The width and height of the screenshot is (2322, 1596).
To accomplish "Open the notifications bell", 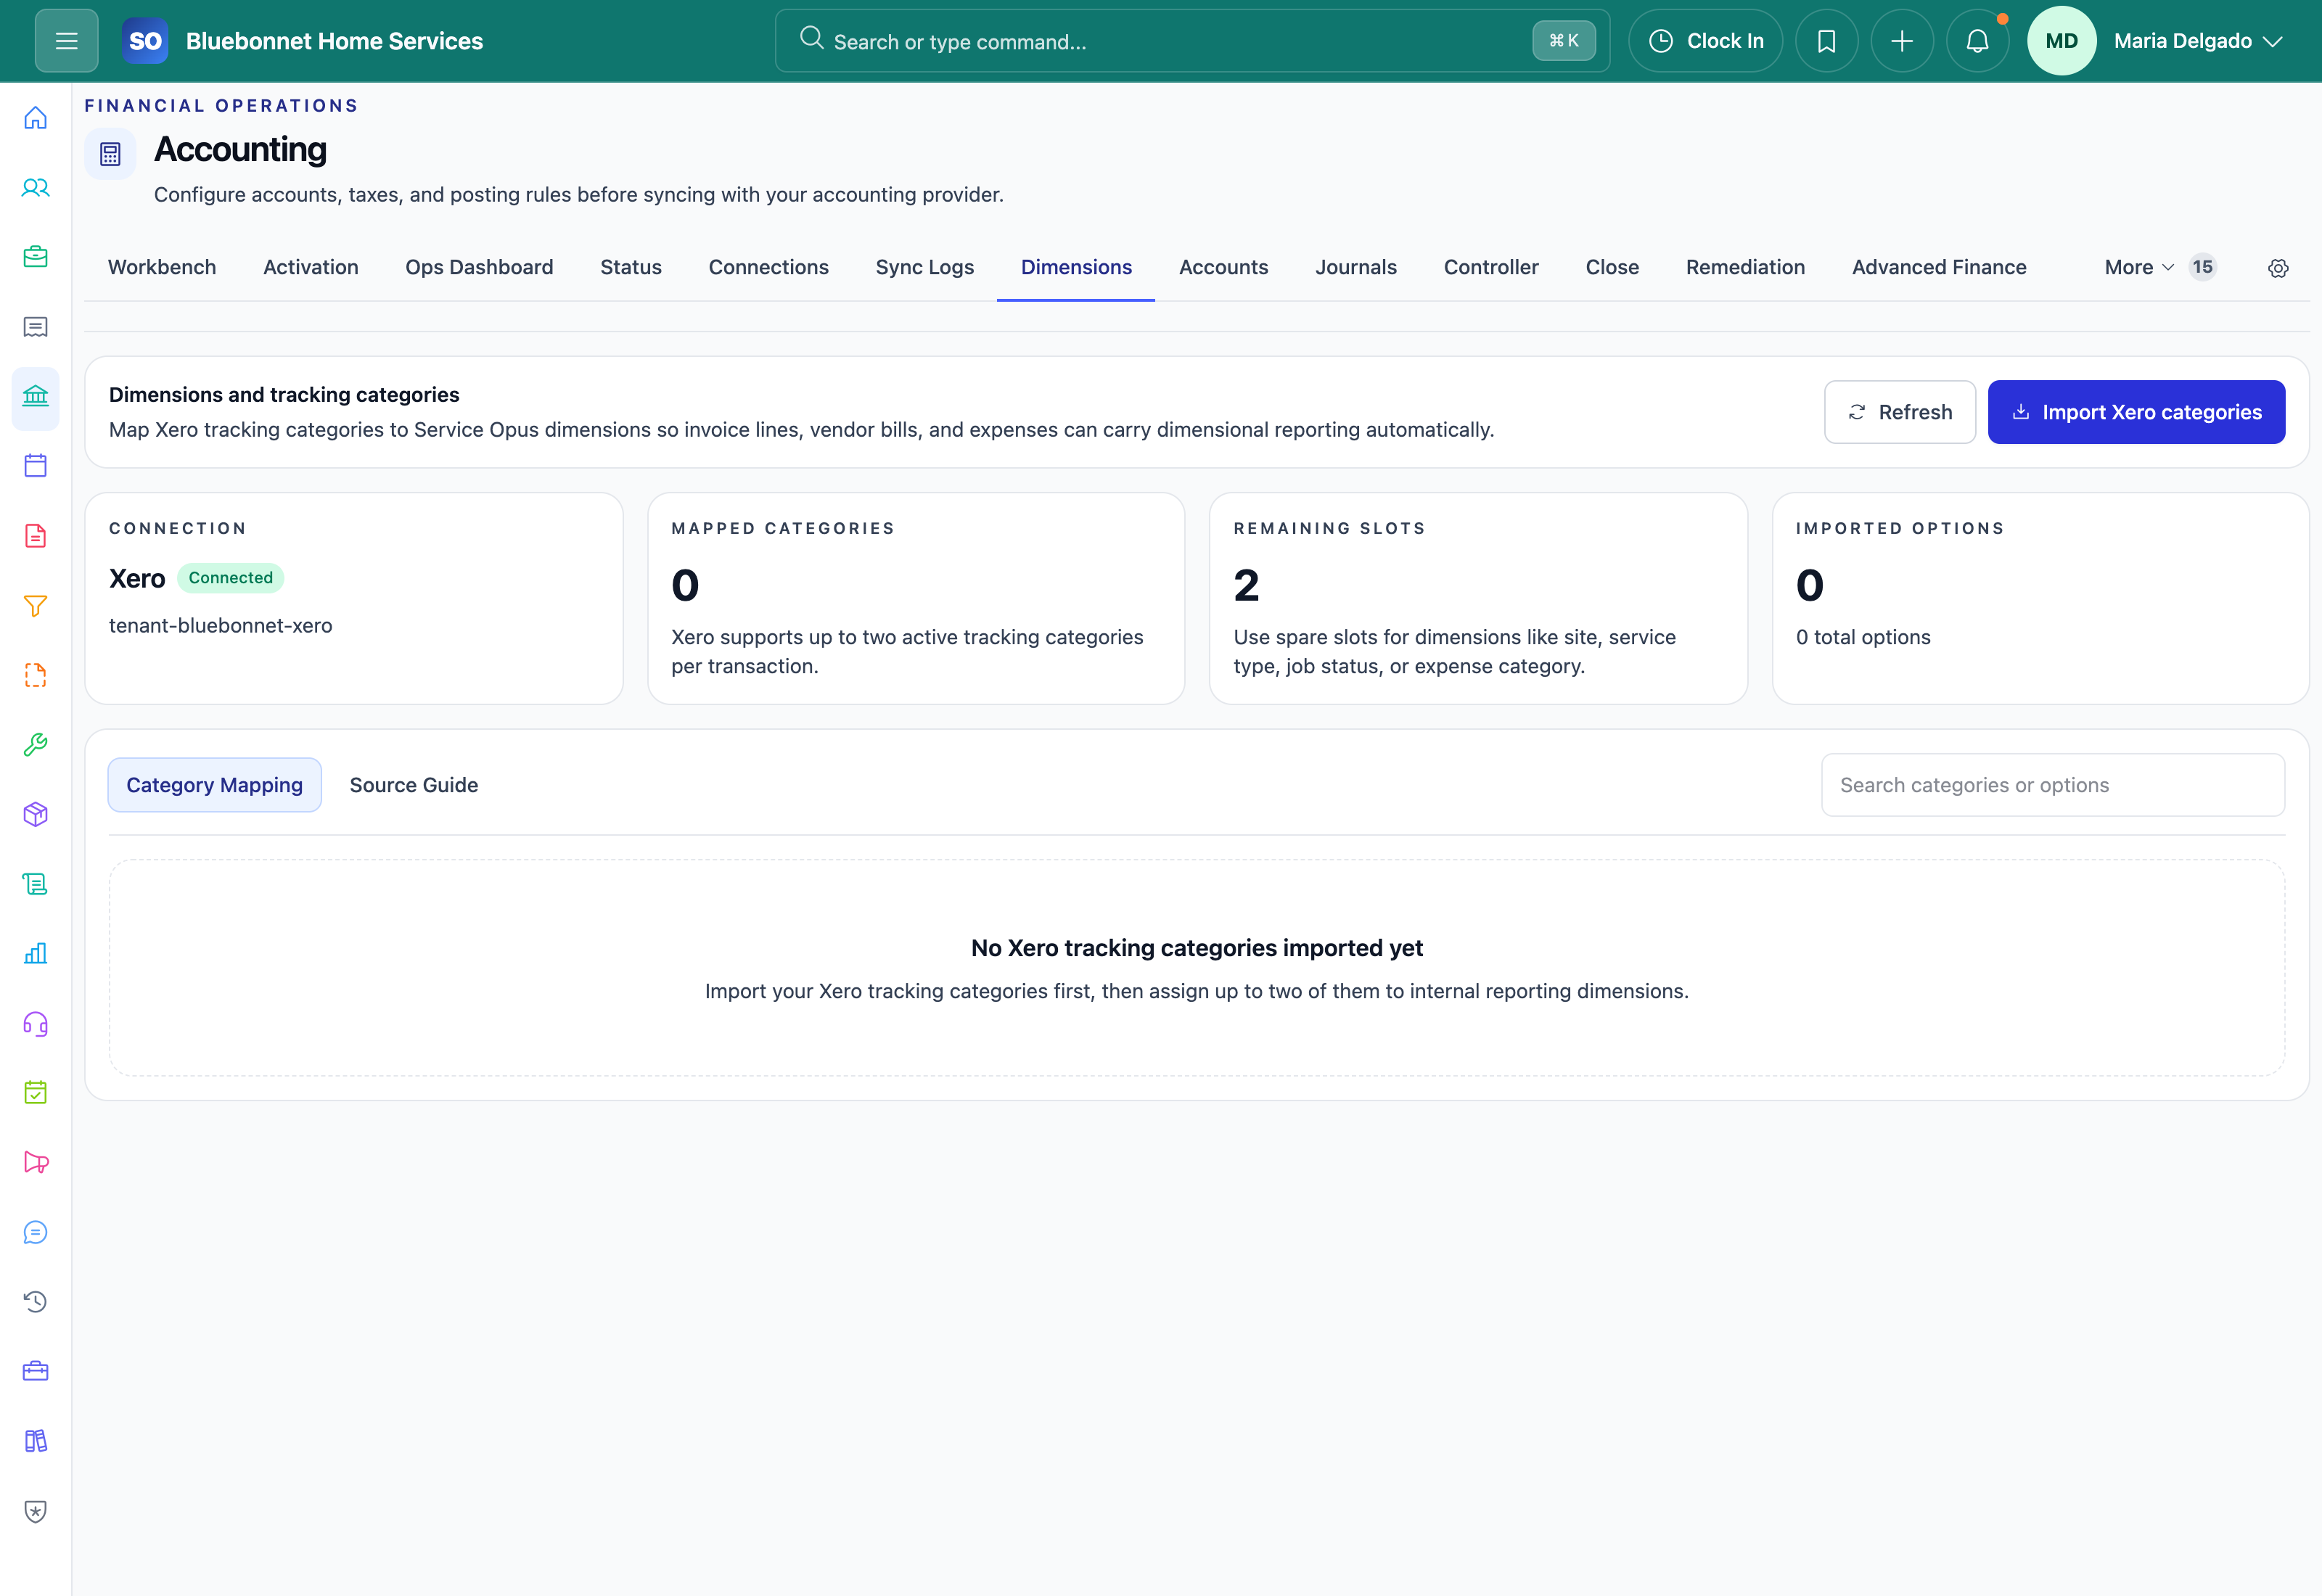I will (1977, 41).
